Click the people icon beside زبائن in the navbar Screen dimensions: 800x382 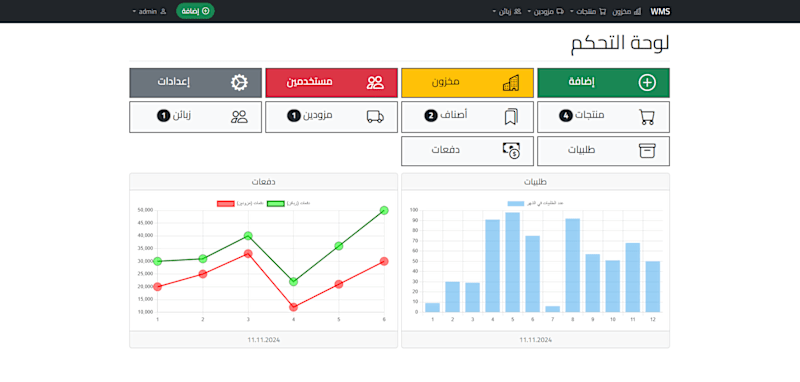point(517,11)
